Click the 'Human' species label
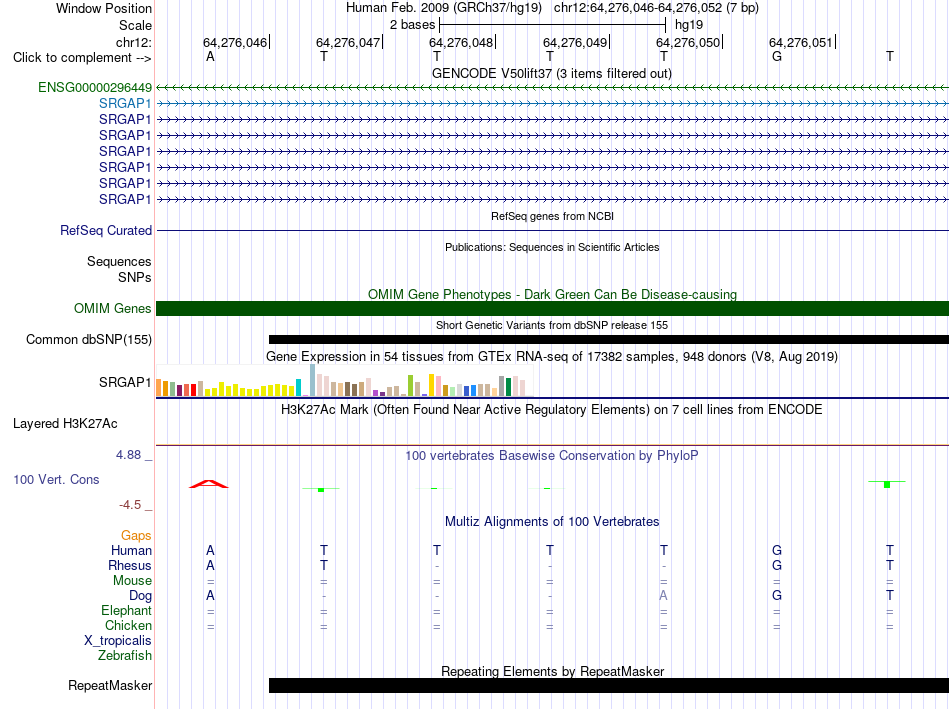The height and width of the screenshot is (709, 950). pyautogui.click(x=131, y=550)
